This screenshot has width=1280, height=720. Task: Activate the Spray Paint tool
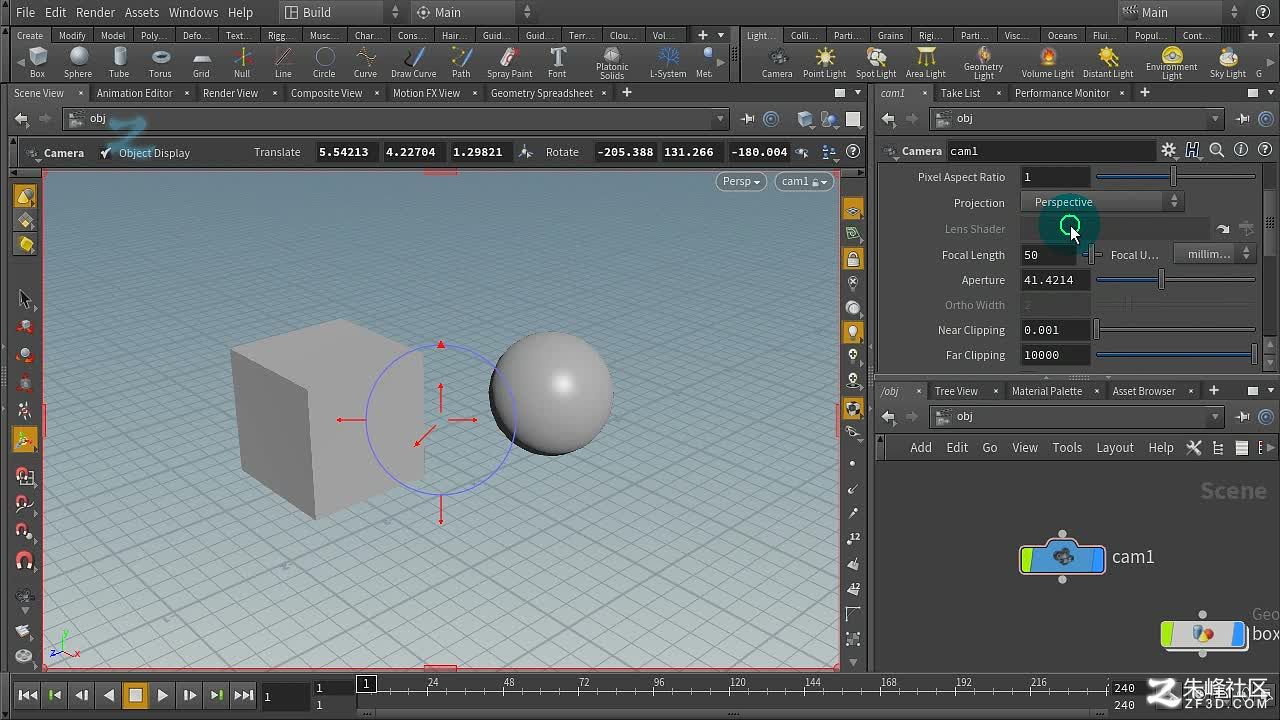tap(509, 62)
